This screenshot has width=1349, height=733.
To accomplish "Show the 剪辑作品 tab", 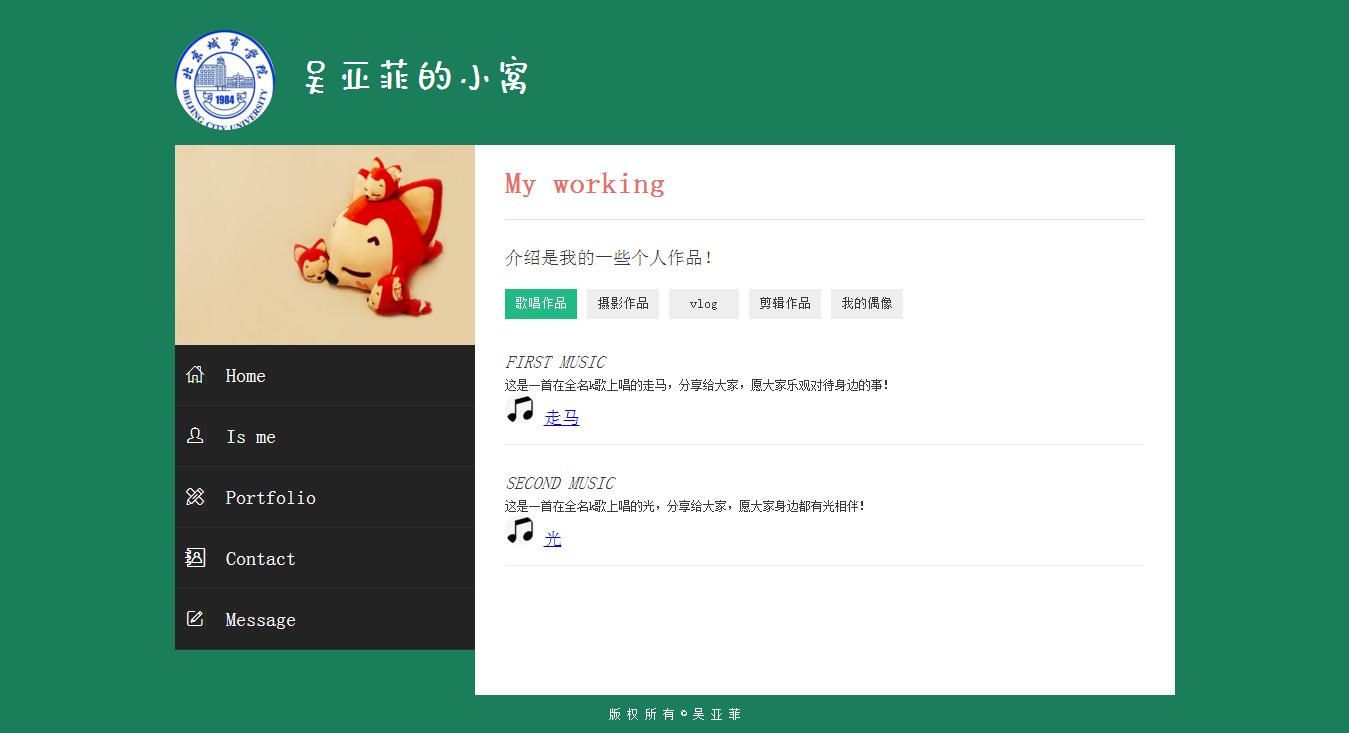I will tap(785, 304).
